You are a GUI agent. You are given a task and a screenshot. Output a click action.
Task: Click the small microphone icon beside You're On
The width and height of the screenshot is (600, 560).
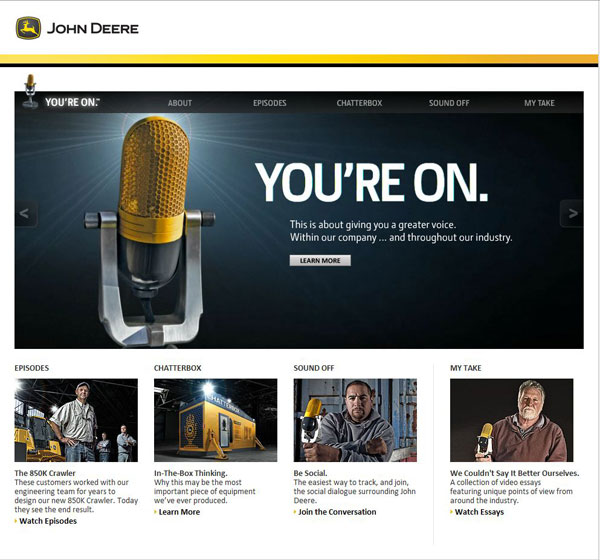pos(30,91)
